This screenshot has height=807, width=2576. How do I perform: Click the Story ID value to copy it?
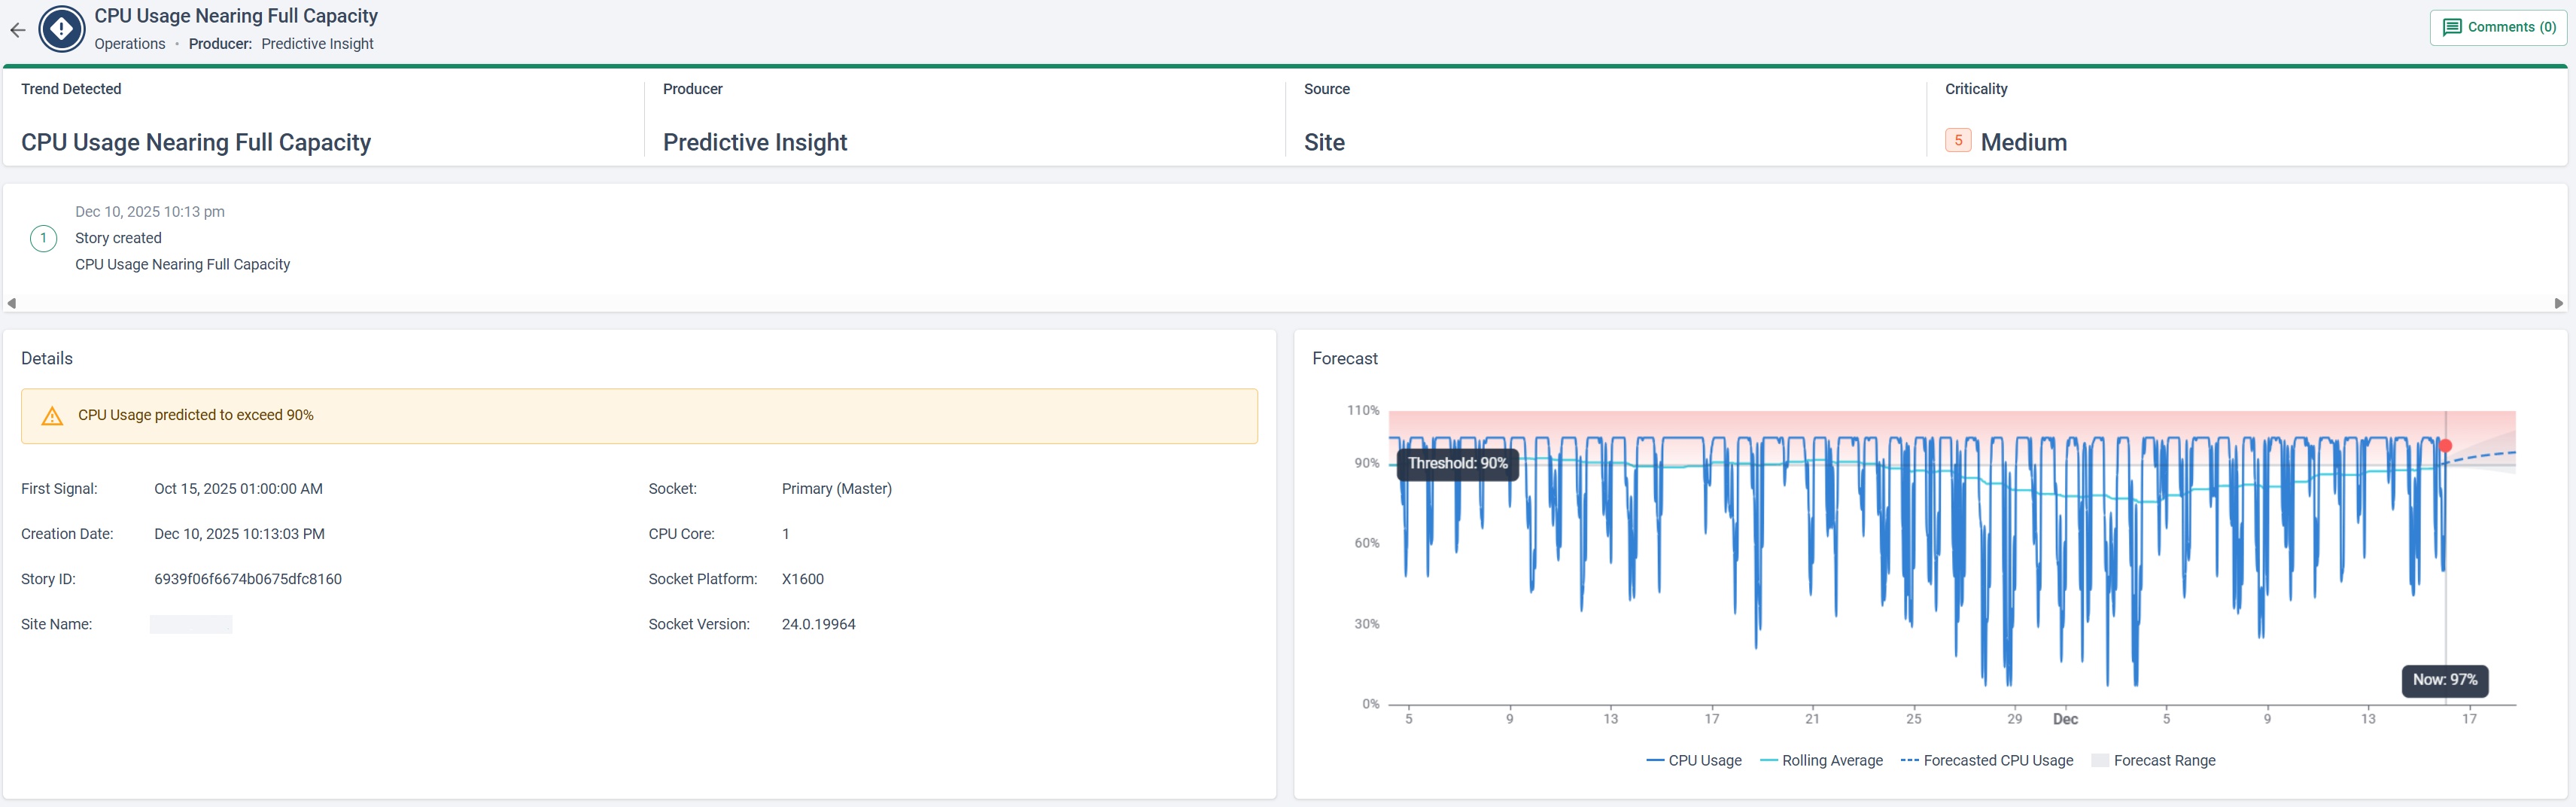point(248,578)
